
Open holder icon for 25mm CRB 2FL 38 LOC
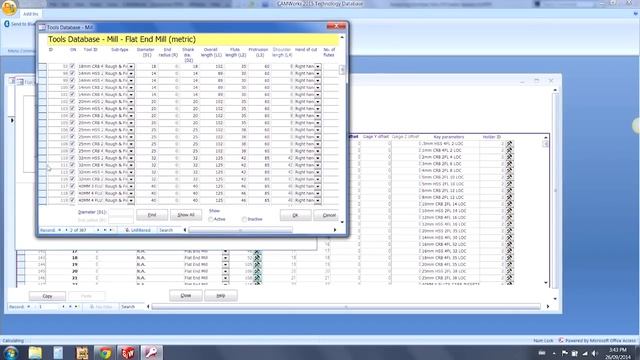click(x=509, y=278)
